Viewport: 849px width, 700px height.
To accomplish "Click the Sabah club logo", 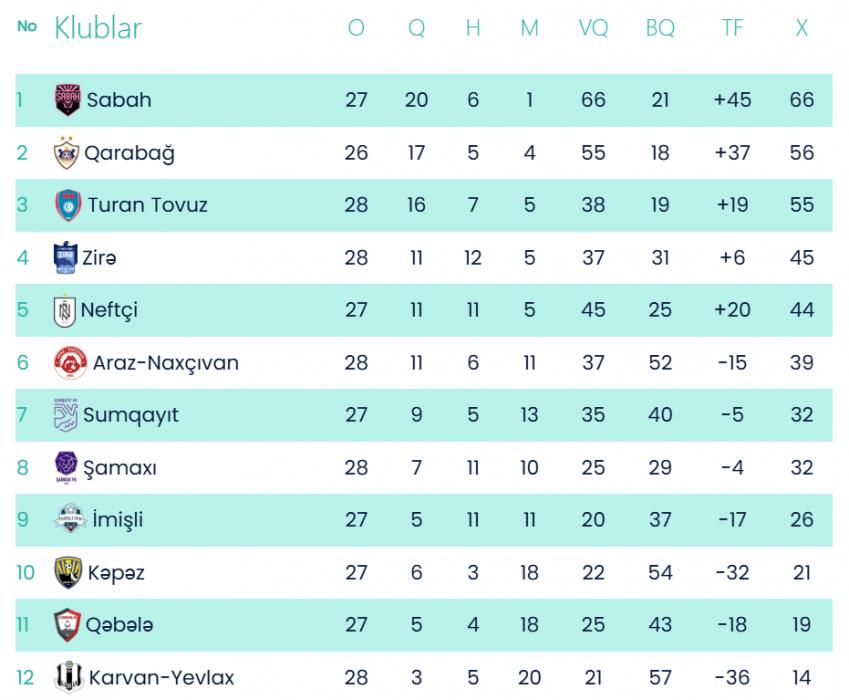I will pyautogui.click(x=67, y=100).
